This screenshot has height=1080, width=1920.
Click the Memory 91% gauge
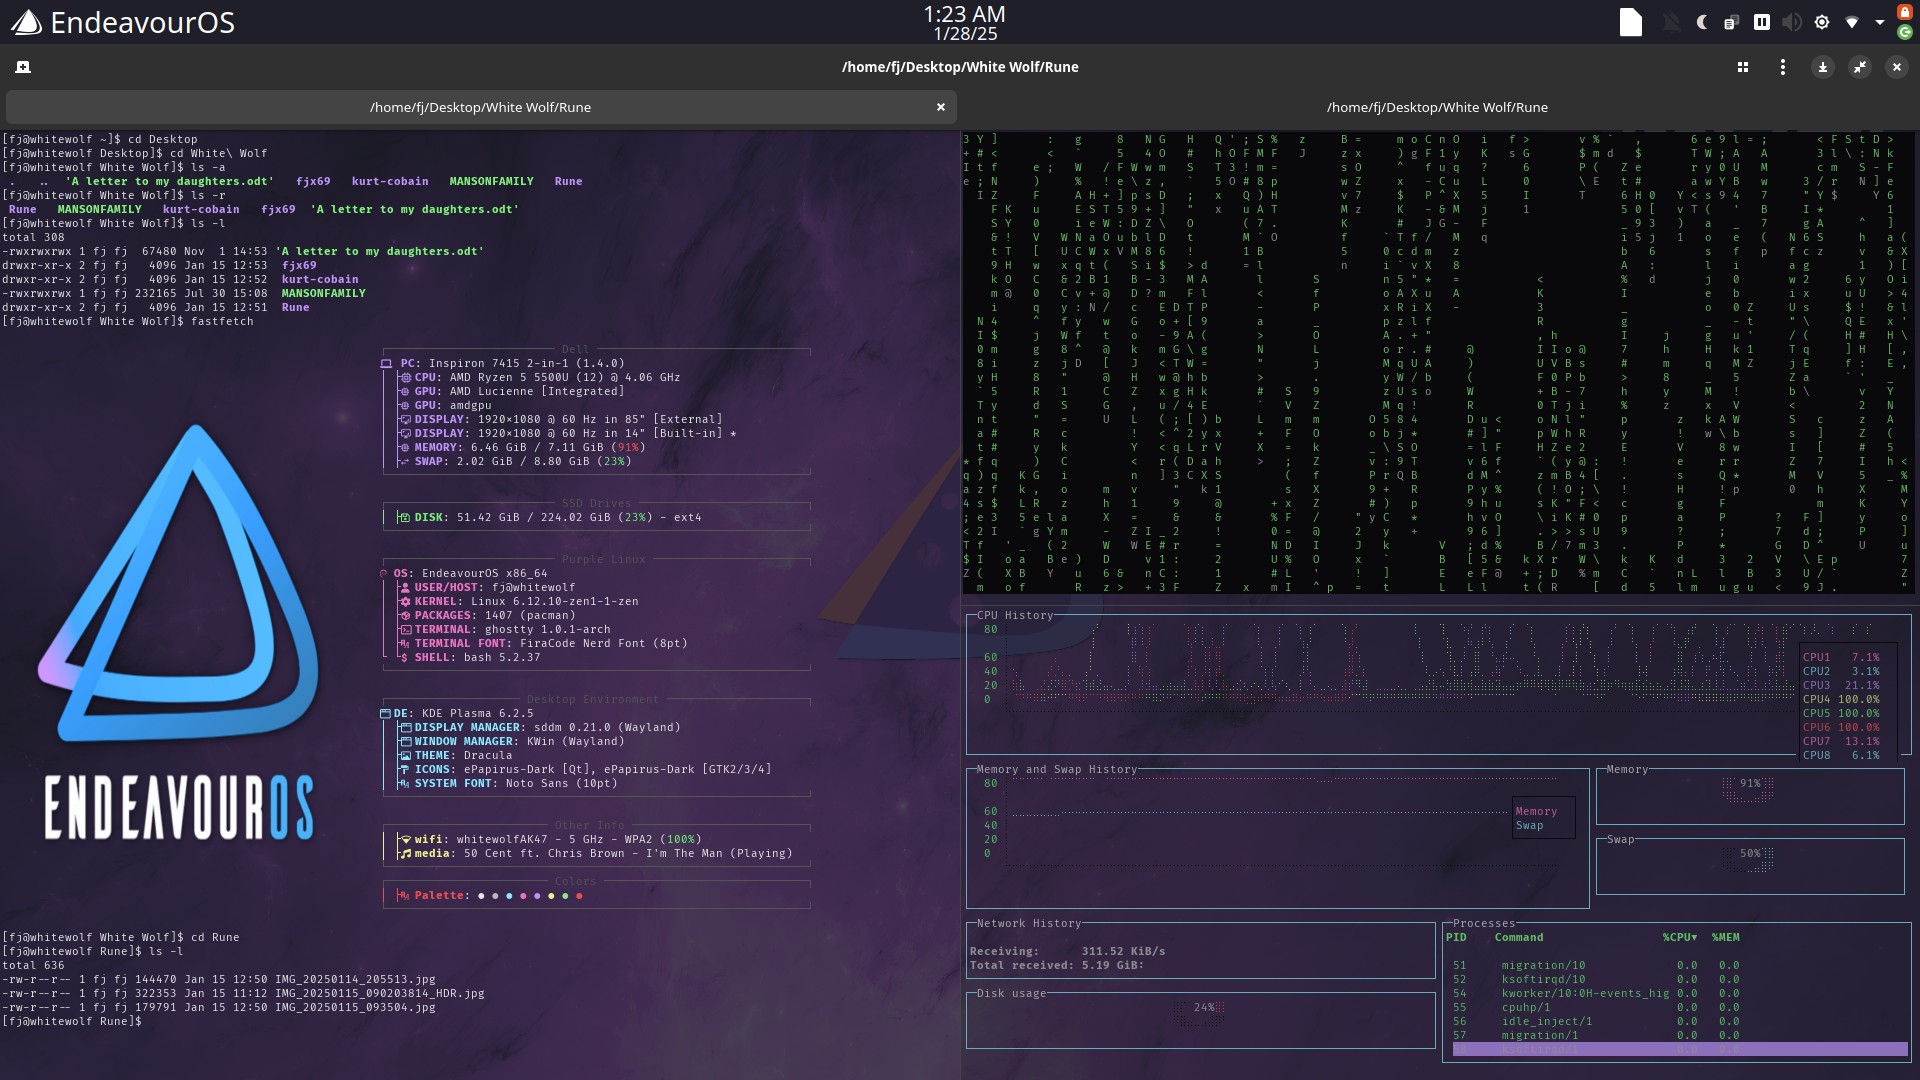point(1749,789)
